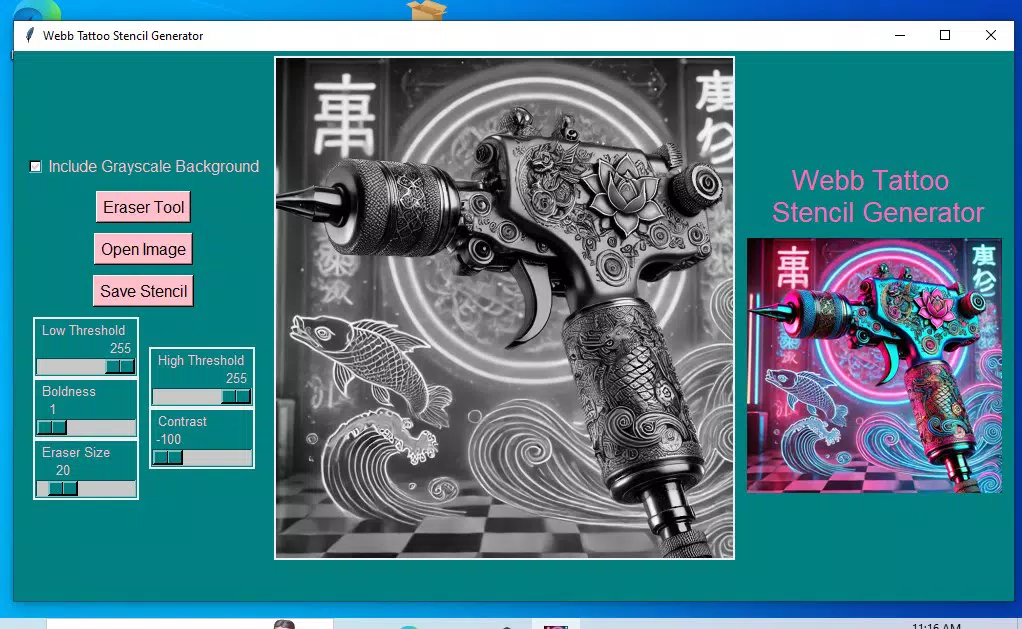Close the Stencil Generator window
The width and height of the screenshot is (1022, 629).
tap(991, 35)
